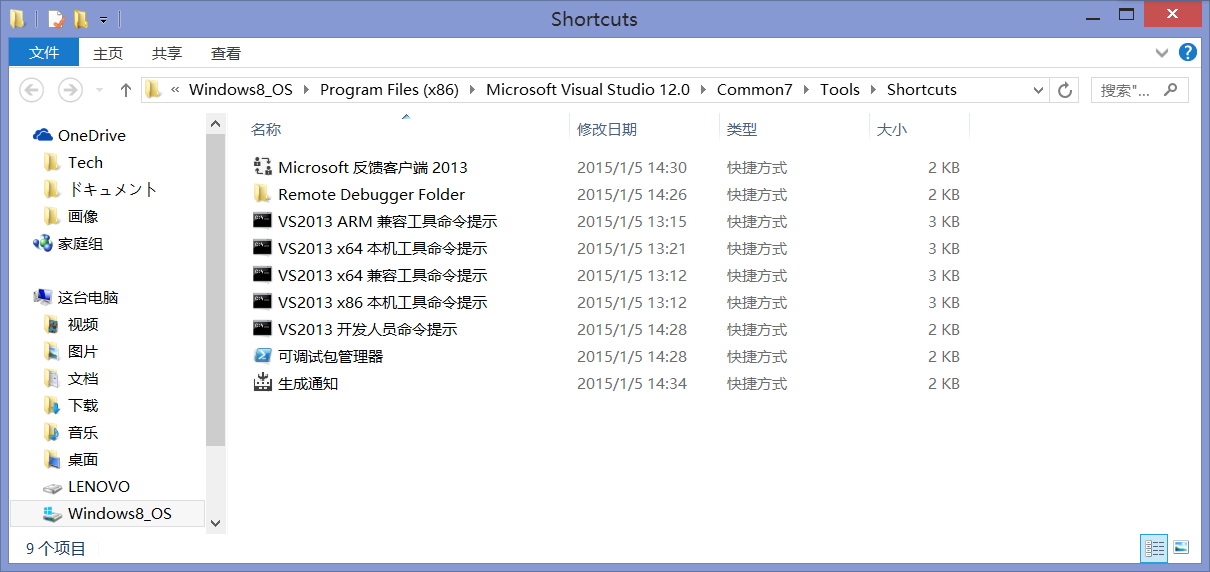Viewport: 1210px width, 572px height.
Task: Open the 文件 file menu
Action: click(44, 53)
